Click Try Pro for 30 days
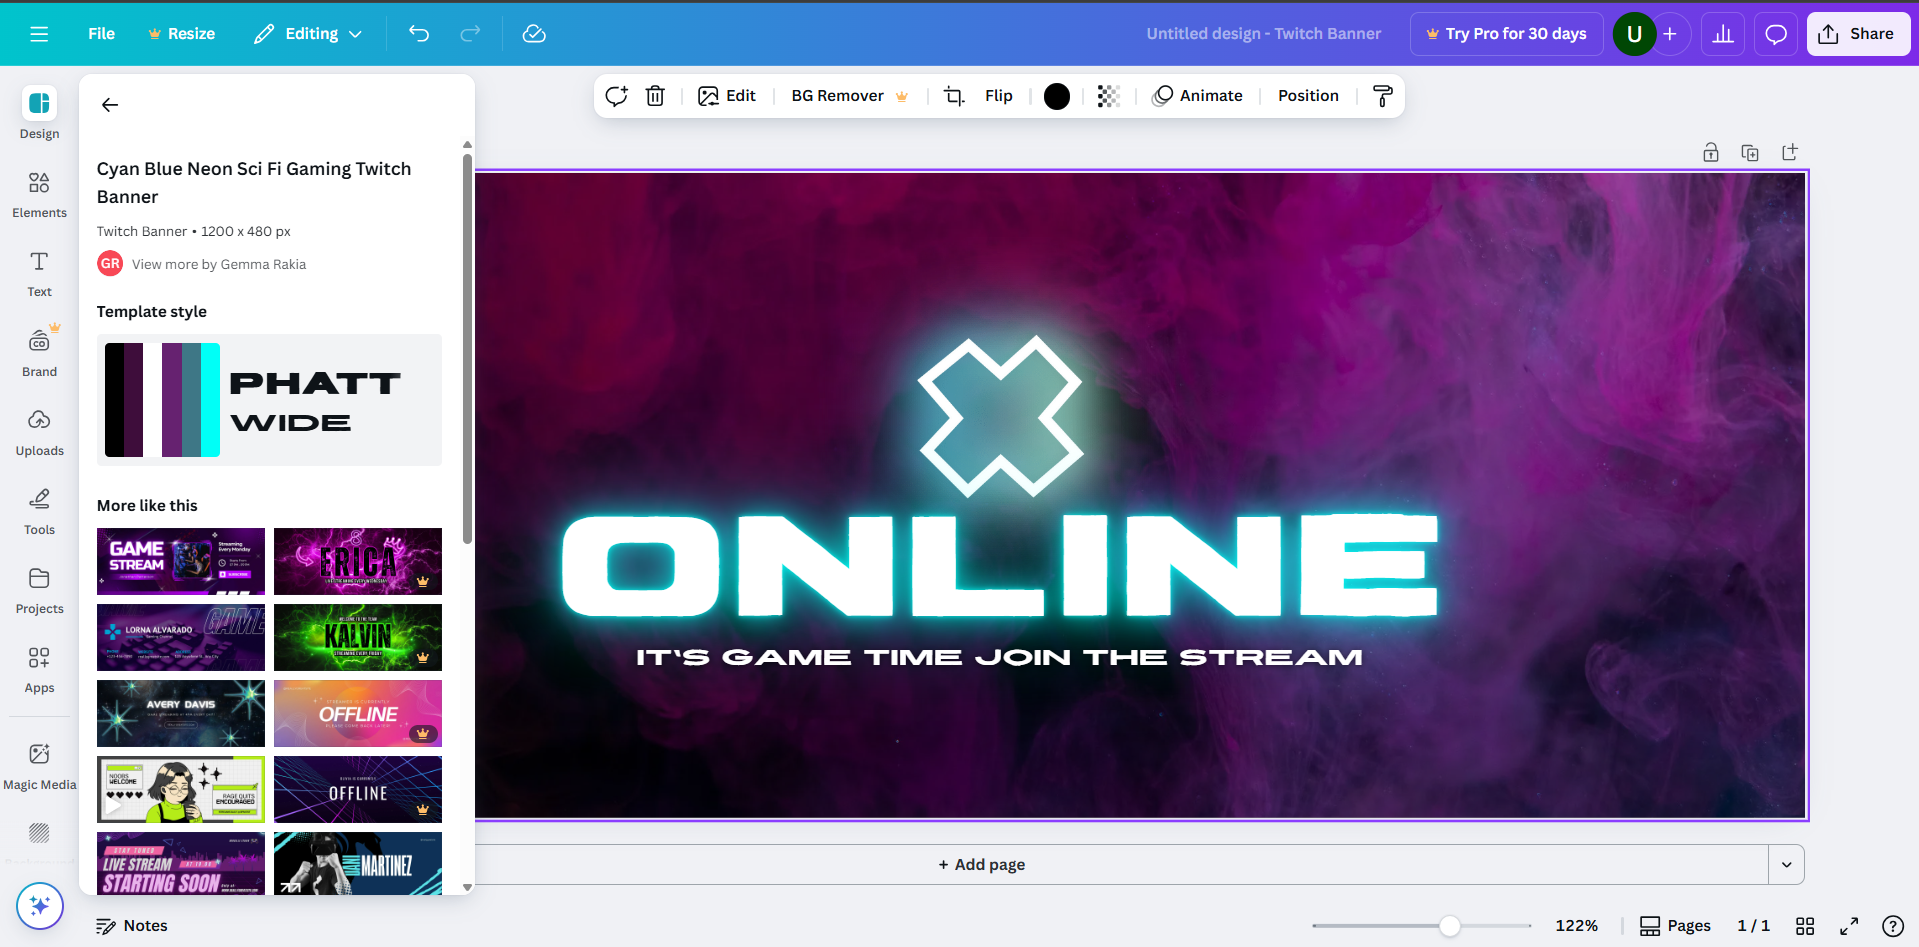 pyautogui.click(x=1506, y=33)
